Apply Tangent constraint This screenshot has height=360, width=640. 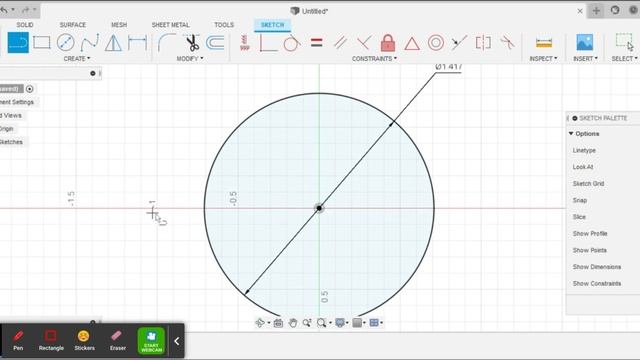pos(291,43)
